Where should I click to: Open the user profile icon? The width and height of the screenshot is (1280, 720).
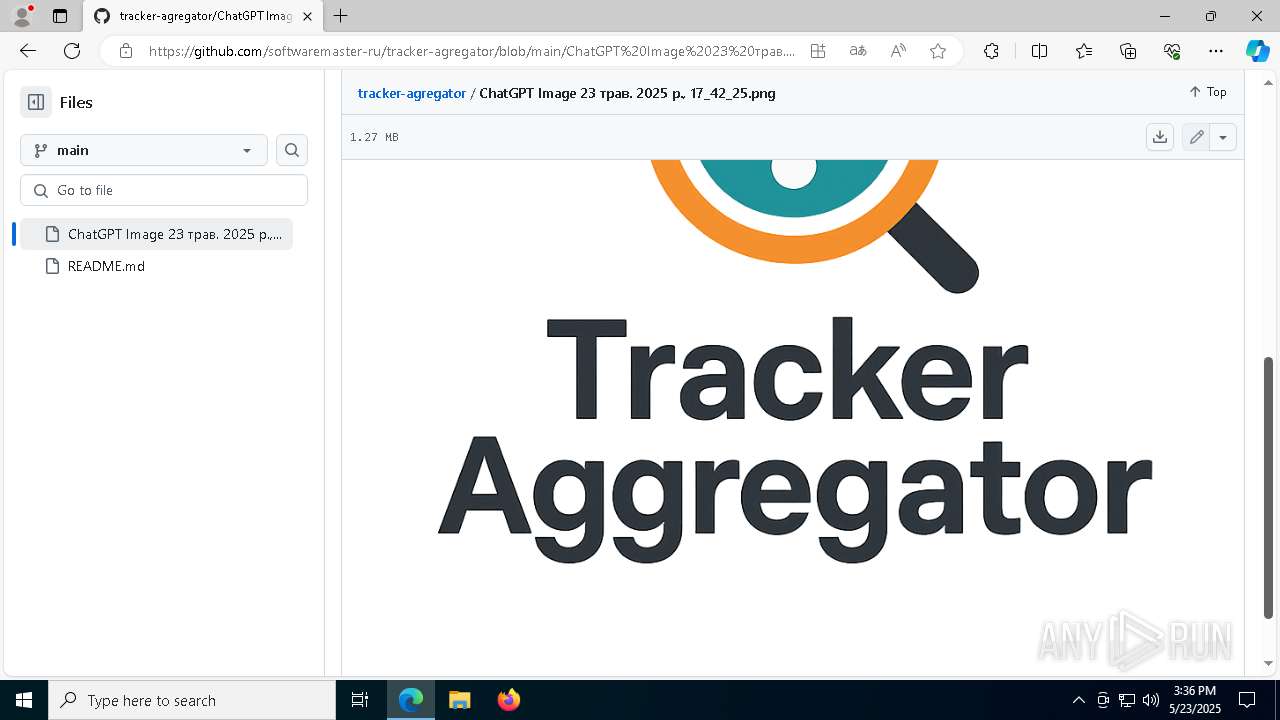click(x=22, y=16)
